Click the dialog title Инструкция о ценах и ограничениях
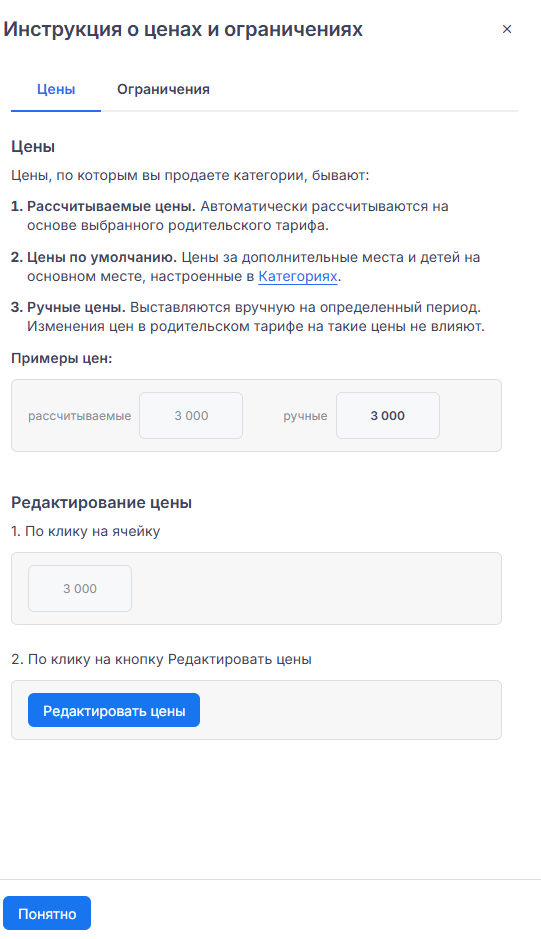Screen dimensions: 541x939 point(183,29)
